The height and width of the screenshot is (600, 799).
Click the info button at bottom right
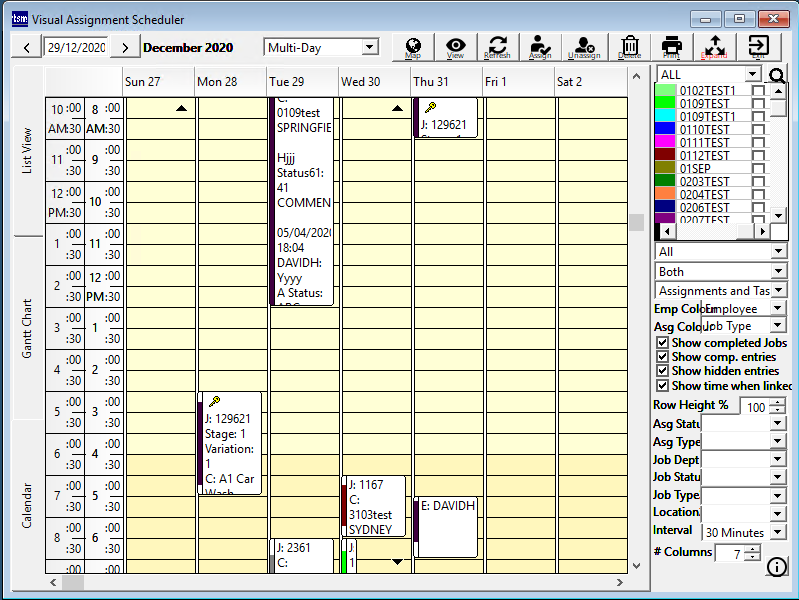click(x=776, y=568)
